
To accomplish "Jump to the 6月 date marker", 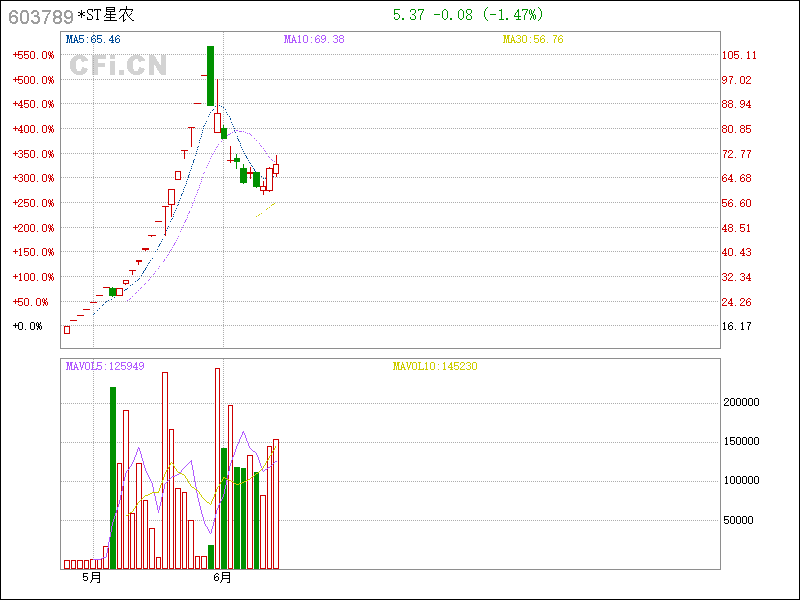I will [x=222, y=577].
